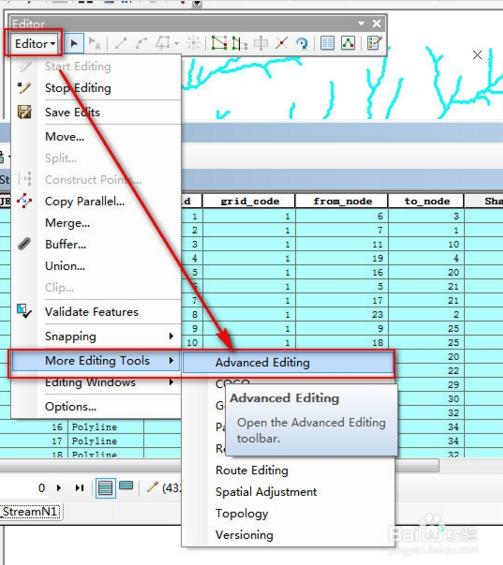Screen dimensions: 503x565
Task: Open the Create Features window icon
Action: pyautogui.click(x=374, y=43)
